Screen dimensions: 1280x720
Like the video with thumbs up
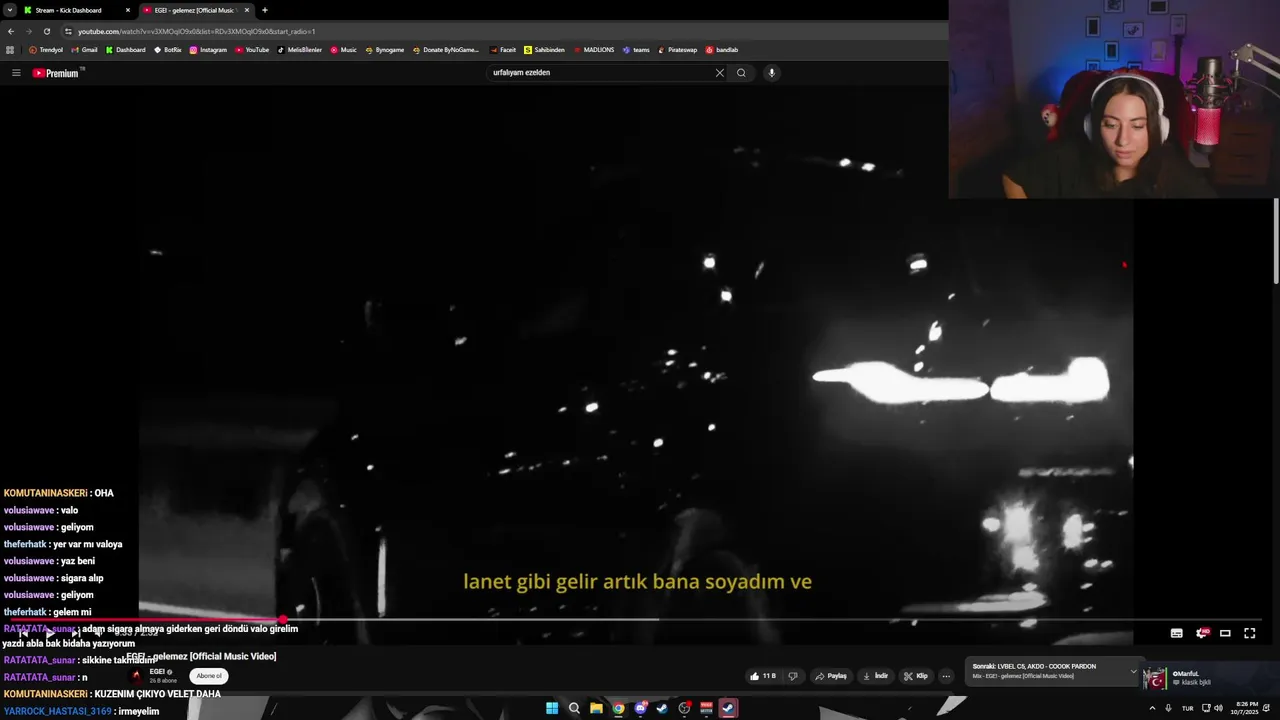tap(763, 676)
